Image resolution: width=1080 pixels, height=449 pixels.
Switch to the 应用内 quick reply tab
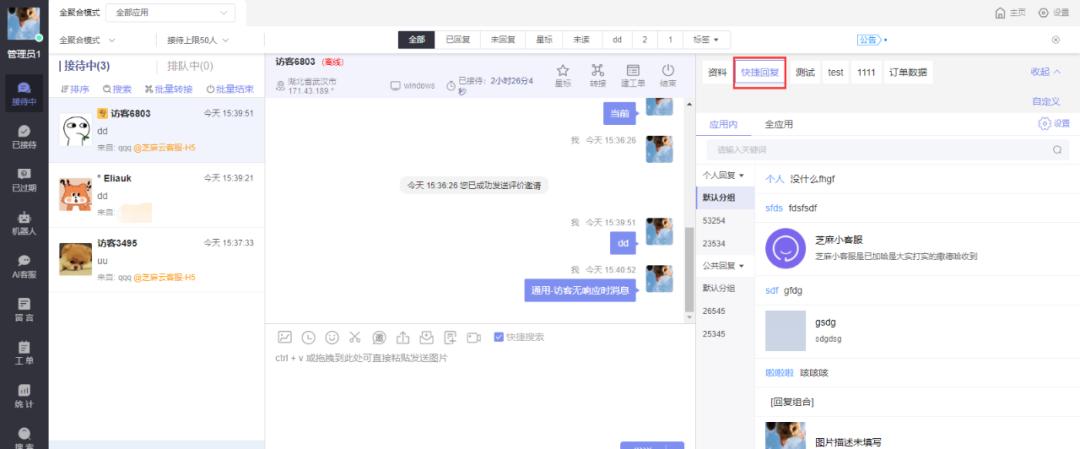point(723,125)
